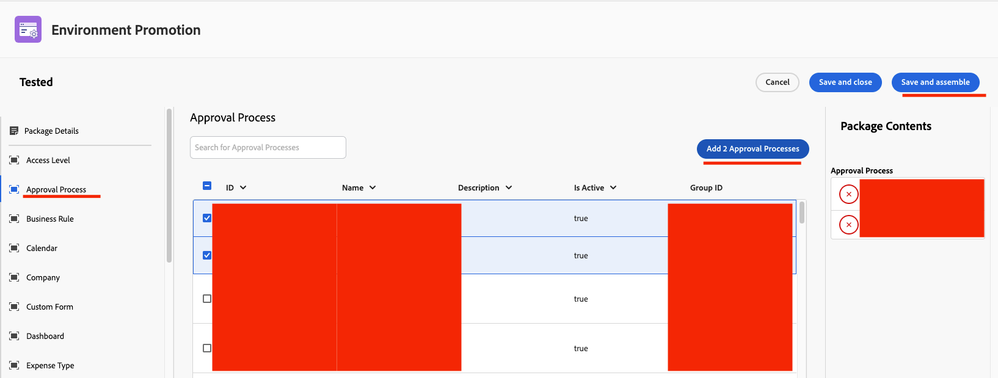Viewport: 998px width, 378px height.
Task: Remove first Approval Process from Package Contents
Action: pyautogui.click(x=848, y=194)
